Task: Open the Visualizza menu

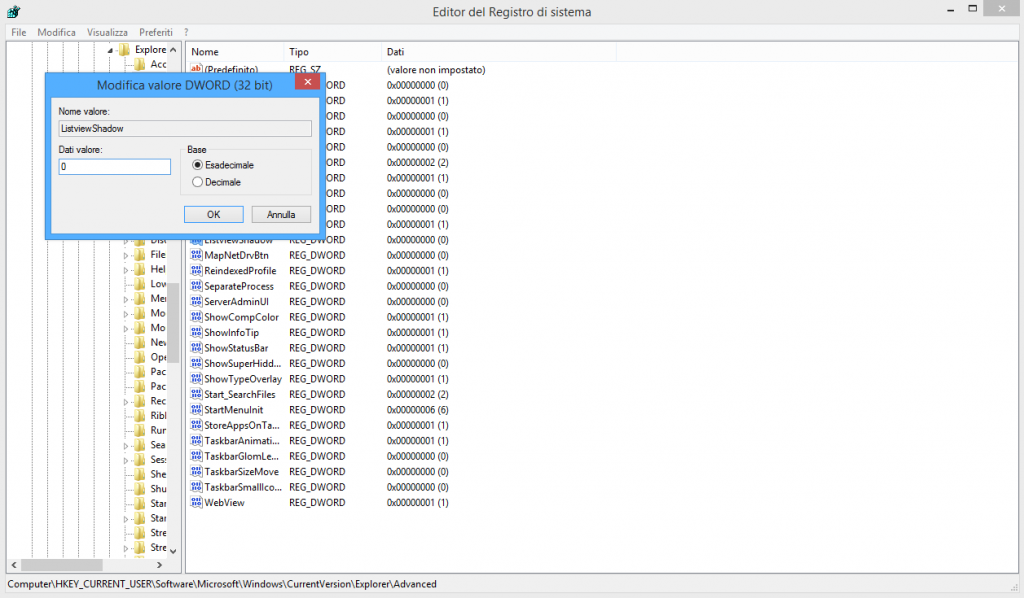Action: point(107,32)
